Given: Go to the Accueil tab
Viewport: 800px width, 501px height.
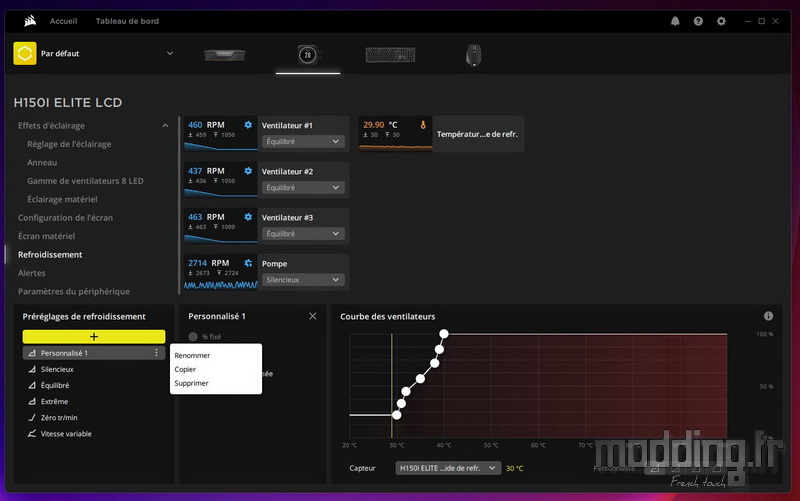Looking at the screenshot, I should [x=63, y=21].
